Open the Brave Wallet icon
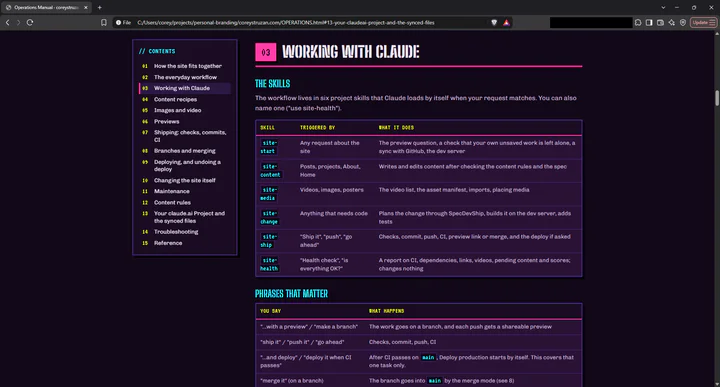The height and width of the screenshot is (387, 720). 660,22
